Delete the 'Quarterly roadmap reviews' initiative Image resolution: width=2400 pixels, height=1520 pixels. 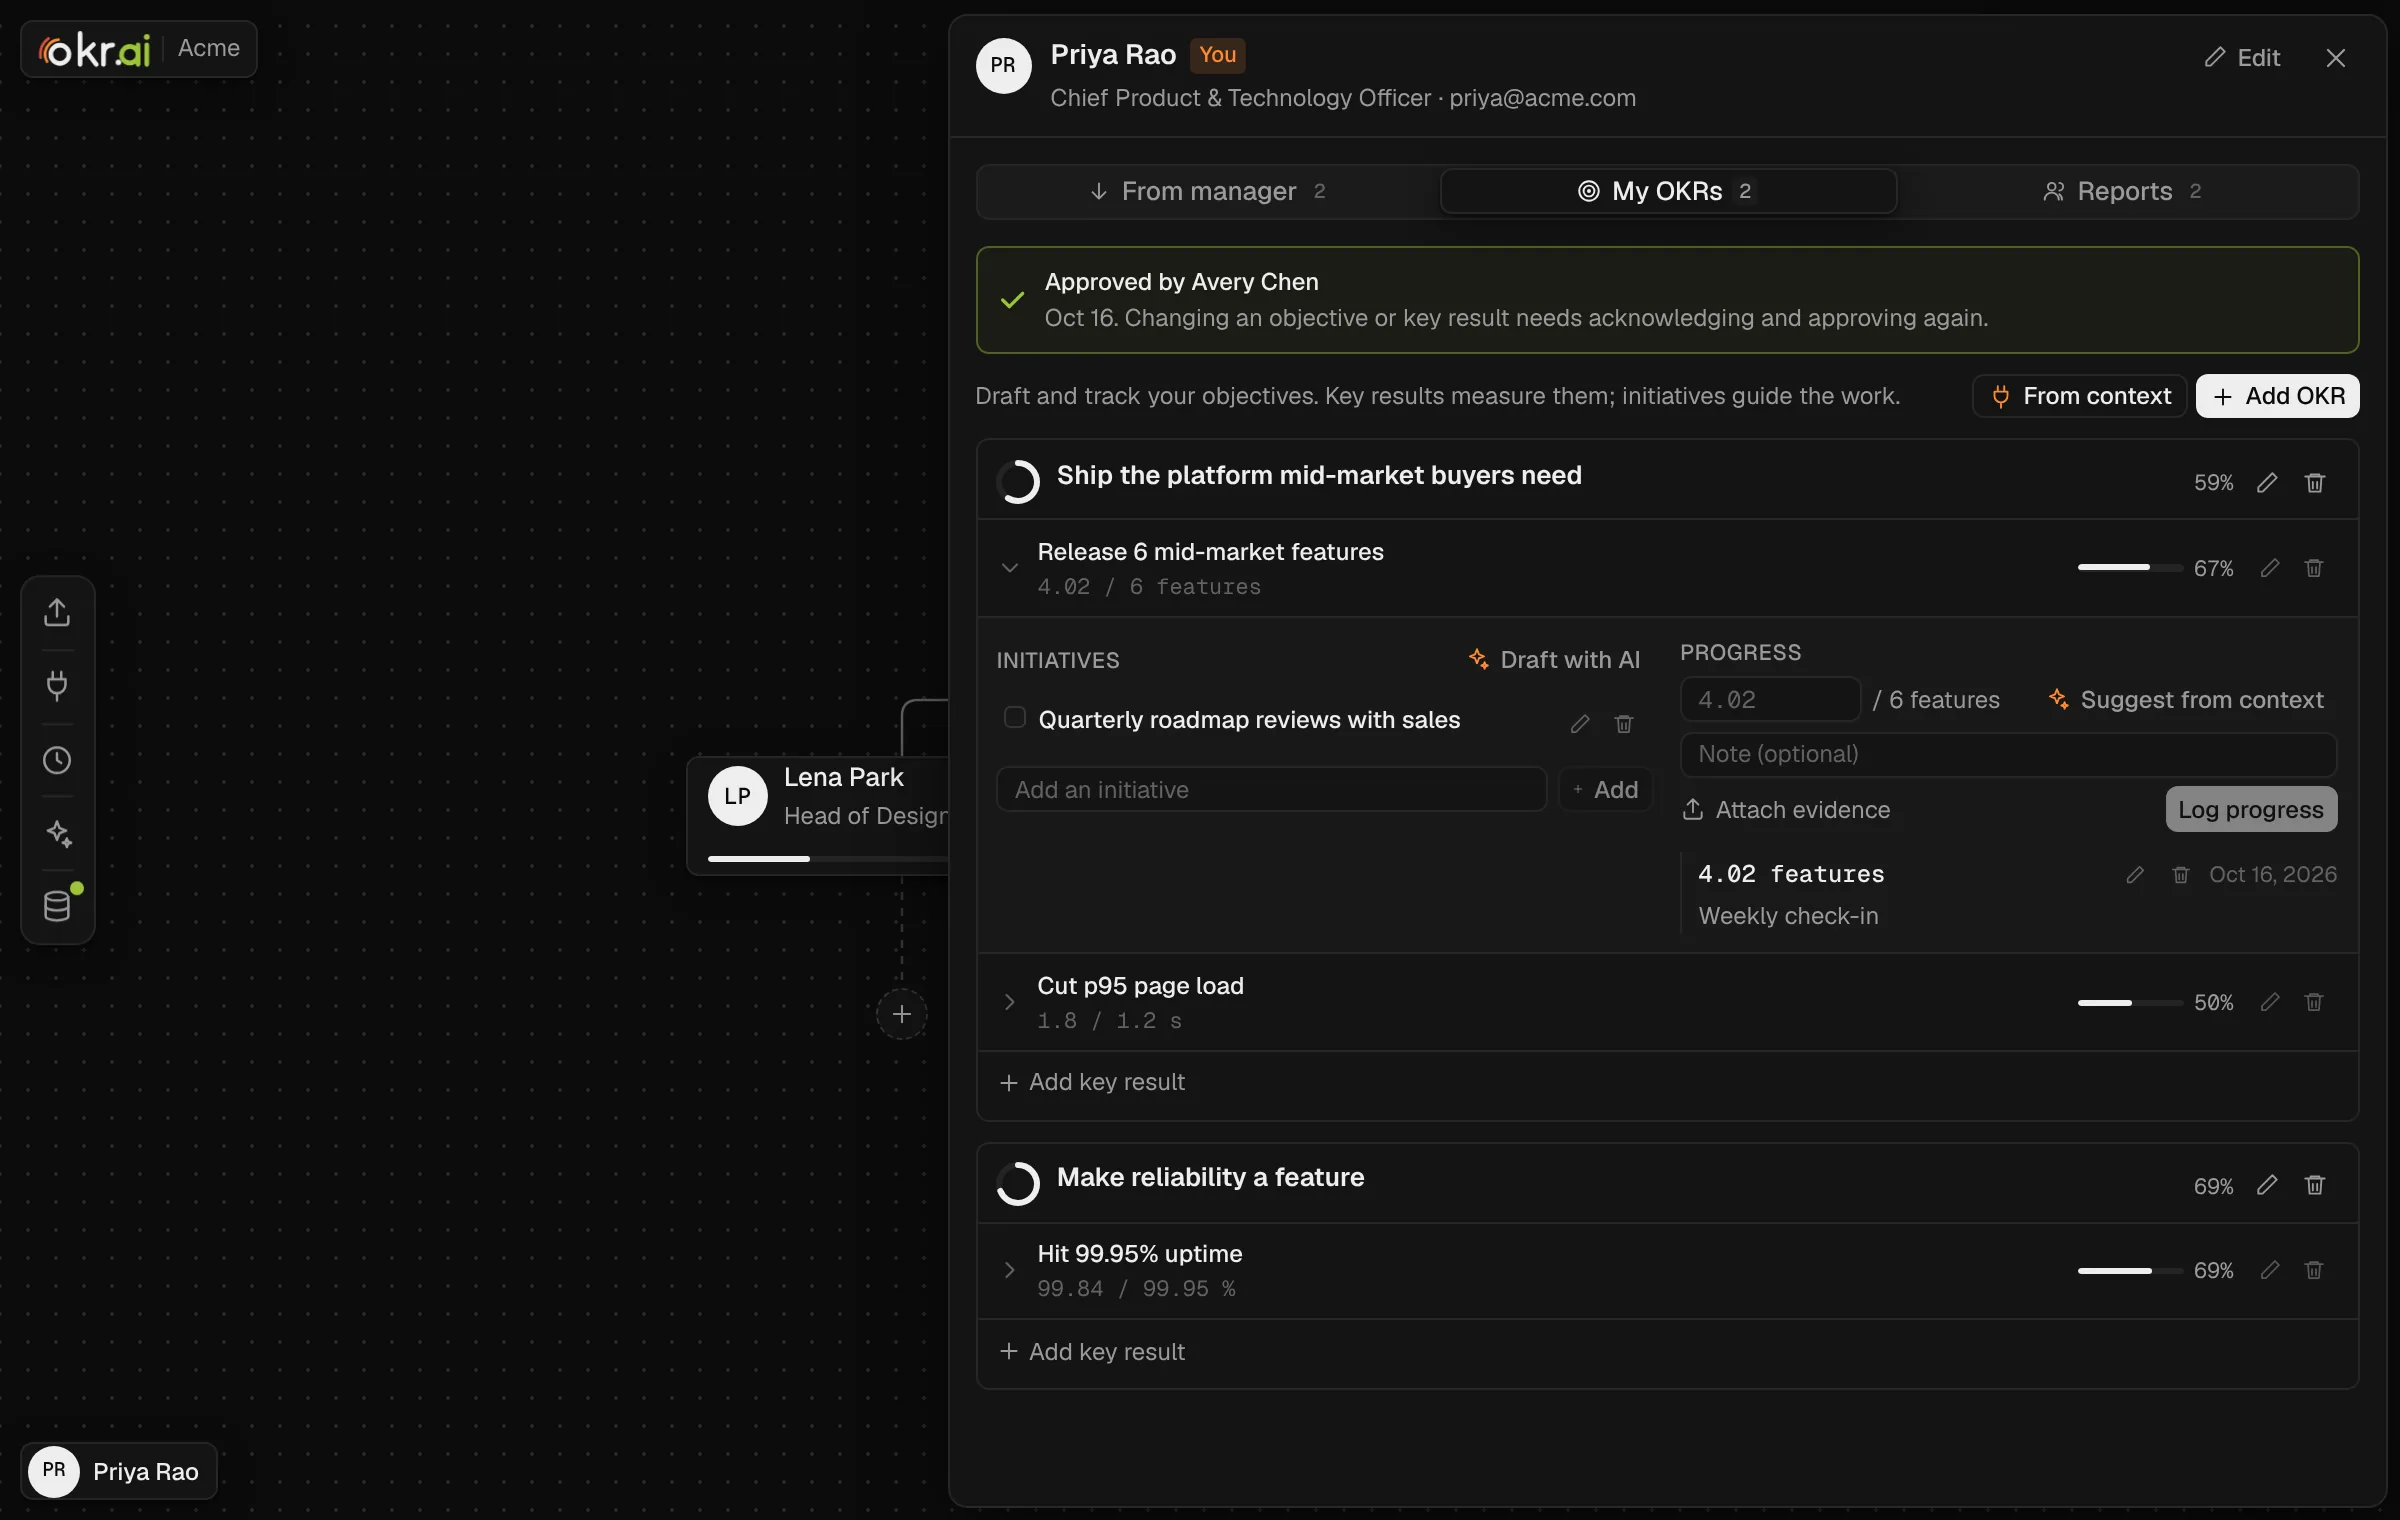pyautogui.click(x=1624, y=724)
